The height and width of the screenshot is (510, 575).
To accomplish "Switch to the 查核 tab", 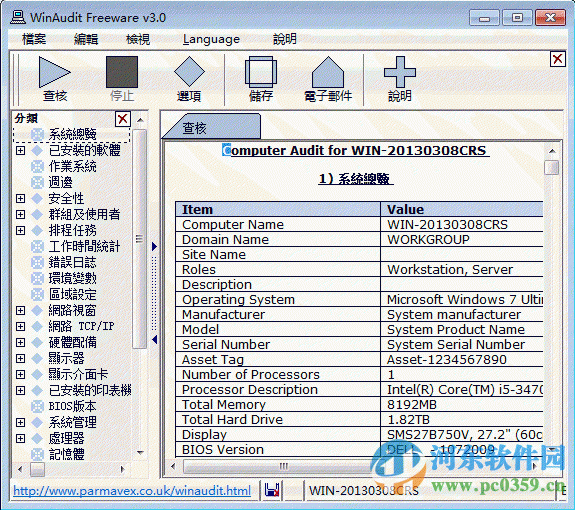I will [212, 127].
